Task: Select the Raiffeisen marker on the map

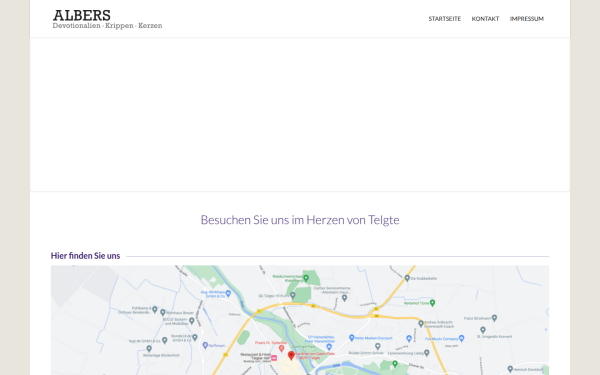Action: pyautogui.click(x=205, y=345)
